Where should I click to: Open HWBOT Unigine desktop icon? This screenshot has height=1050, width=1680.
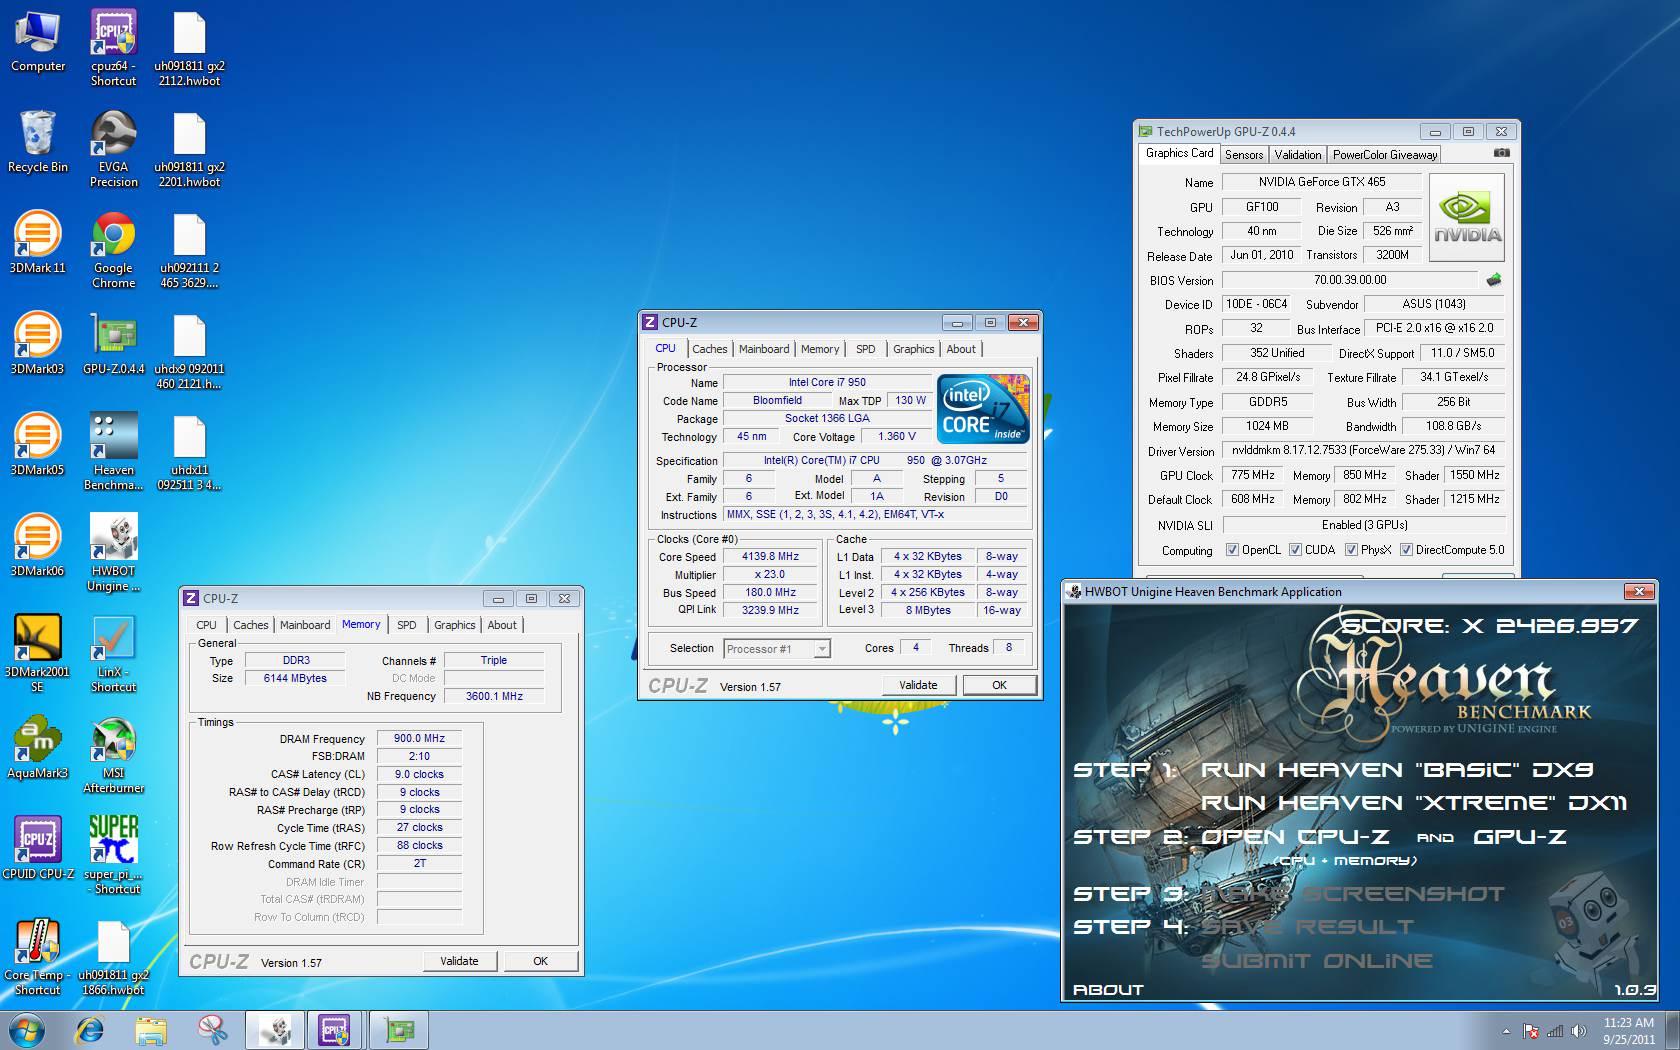tap(113, 553)
